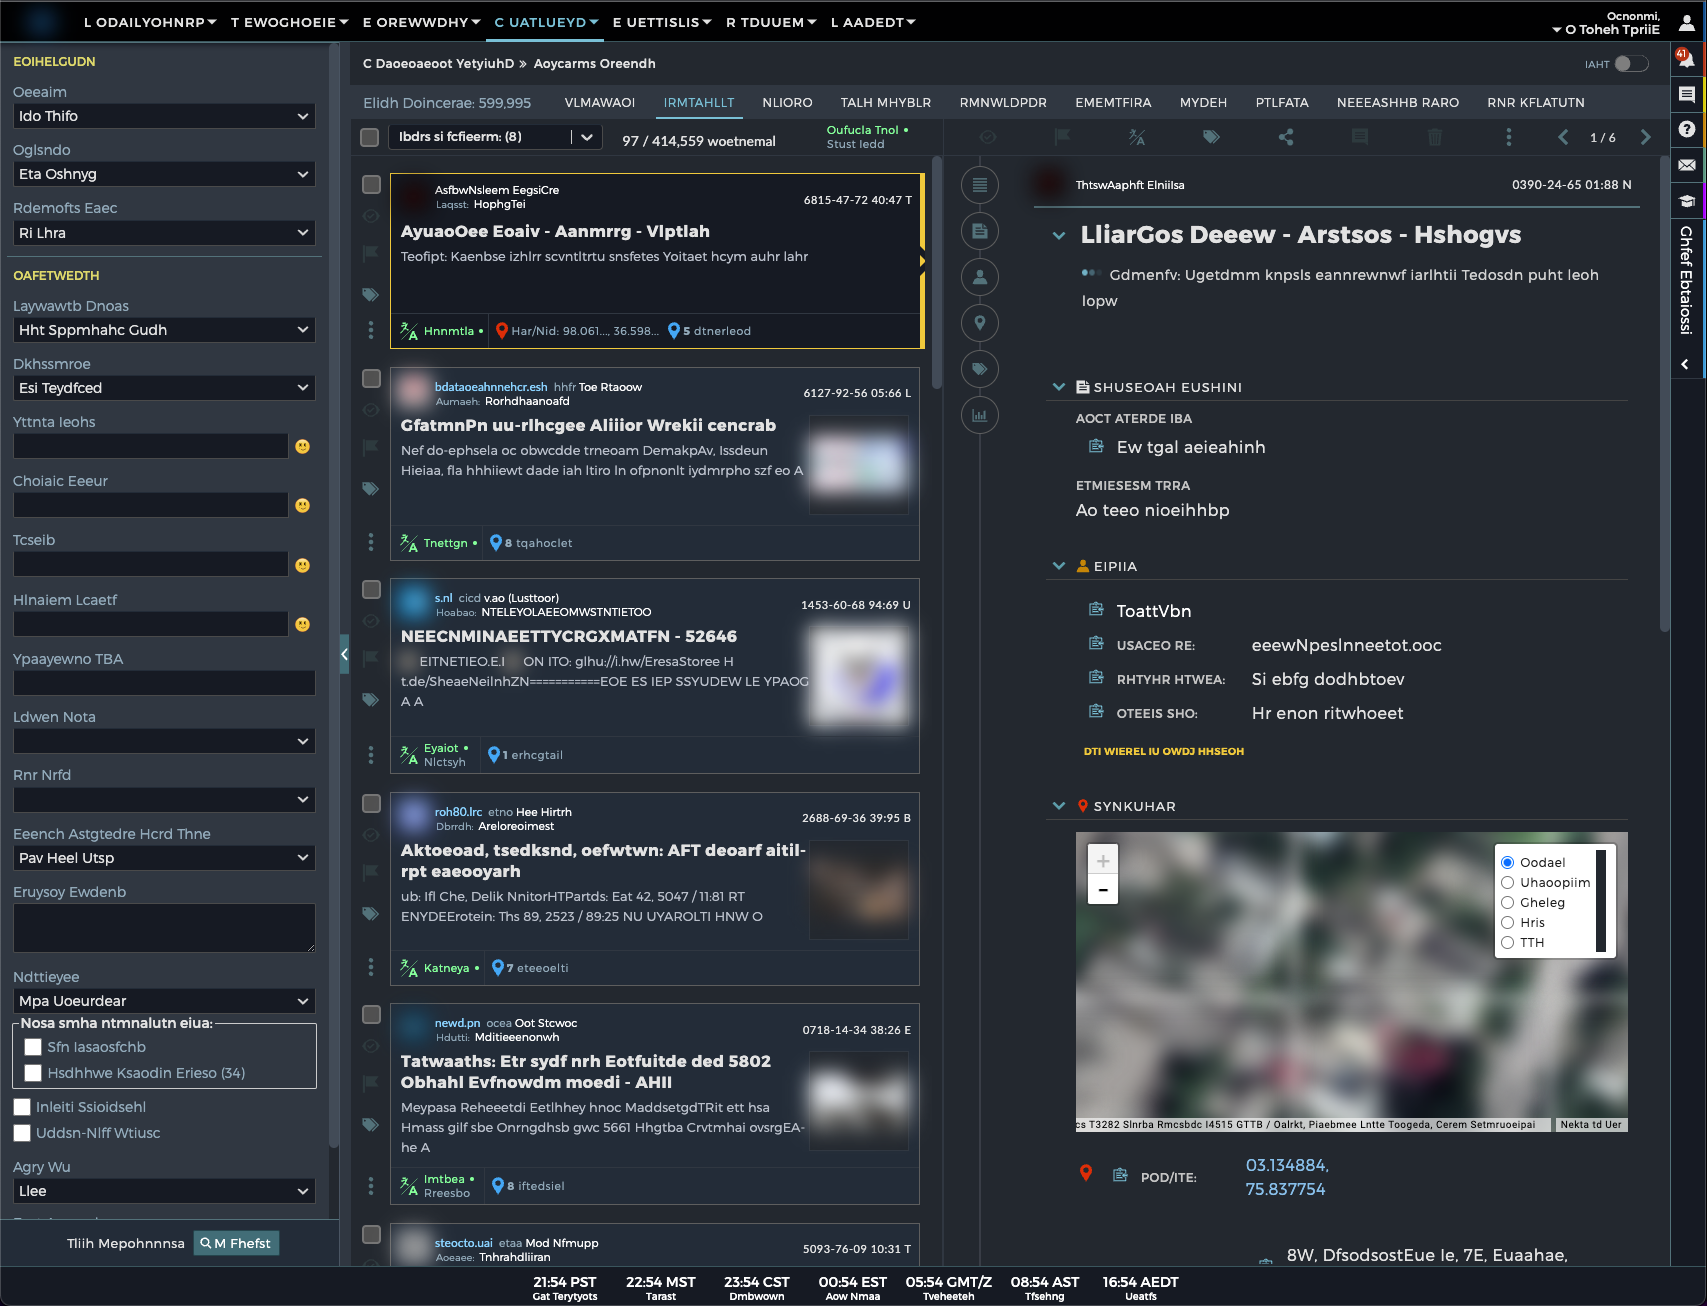Click the translate icon in detail toolbar
The width and height of the screenshot is (1707, 1306).
[x=1137, y=137]
